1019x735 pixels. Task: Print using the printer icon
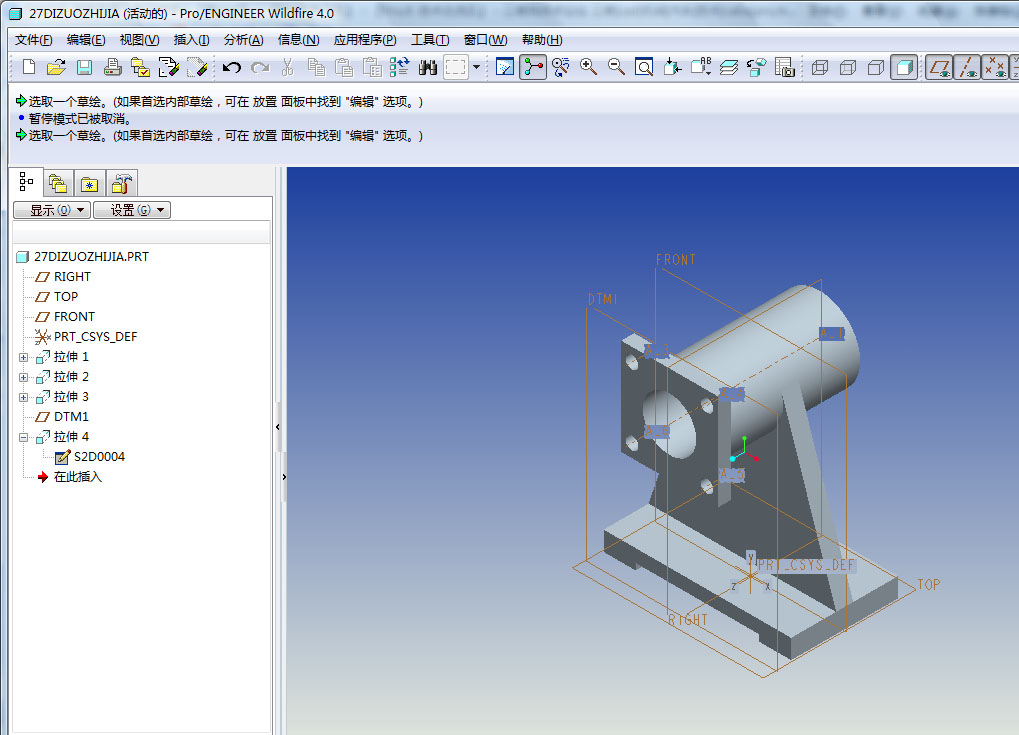pyautogui.click(x=112, y=67)
